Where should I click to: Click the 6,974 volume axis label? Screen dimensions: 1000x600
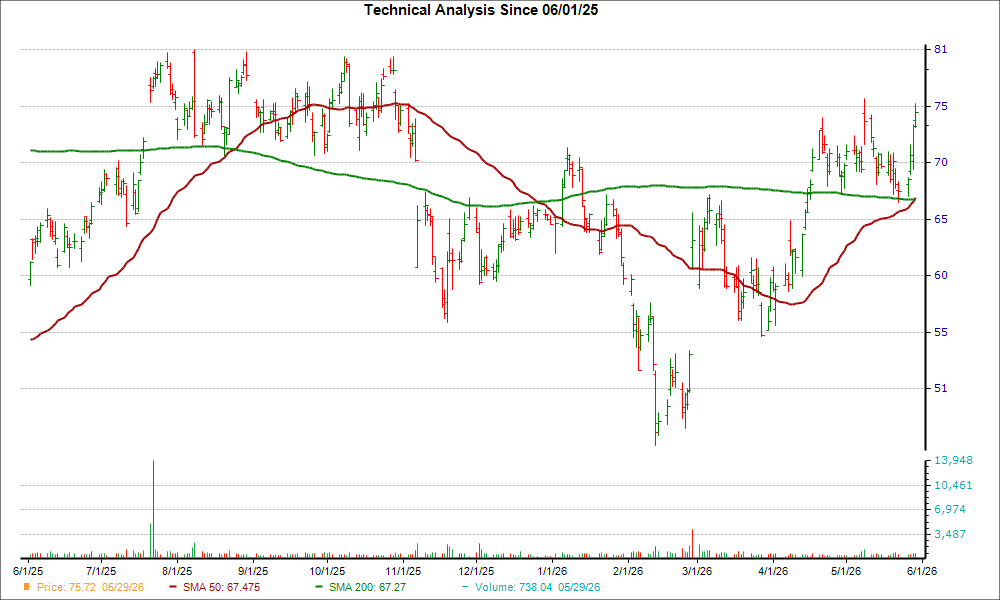pyautogui.click(x=950, y=509)
